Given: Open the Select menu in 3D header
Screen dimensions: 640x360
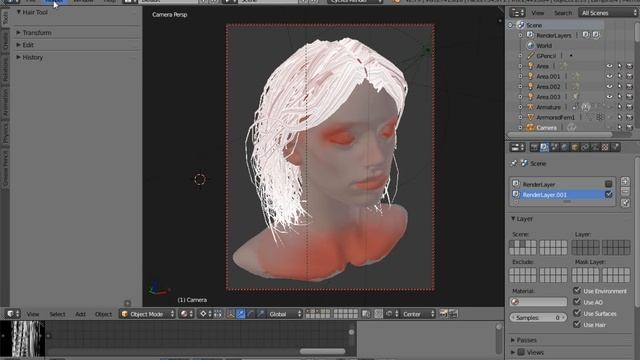Looking at the screenshot, I should pyautogui.click(x=57, y=314).
